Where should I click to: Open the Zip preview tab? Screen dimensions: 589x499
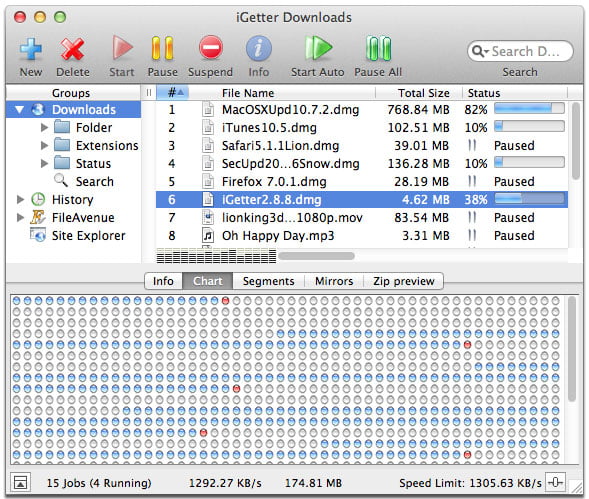403,281
